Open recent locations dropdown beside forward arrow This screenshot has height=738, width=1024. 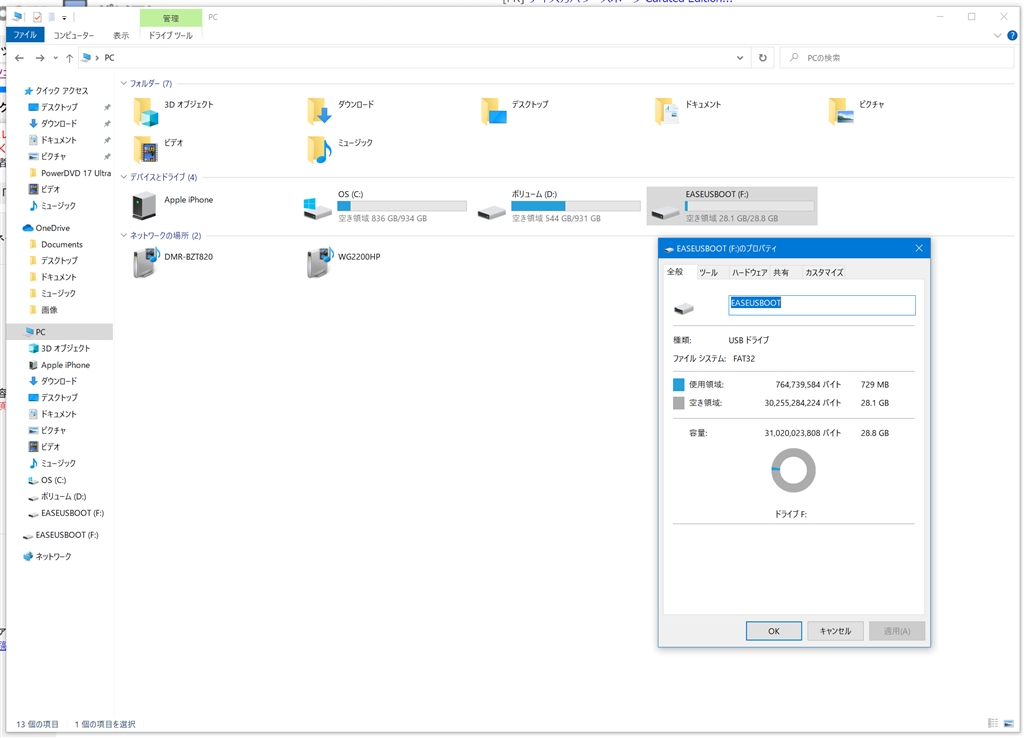(x=56, y=58)
